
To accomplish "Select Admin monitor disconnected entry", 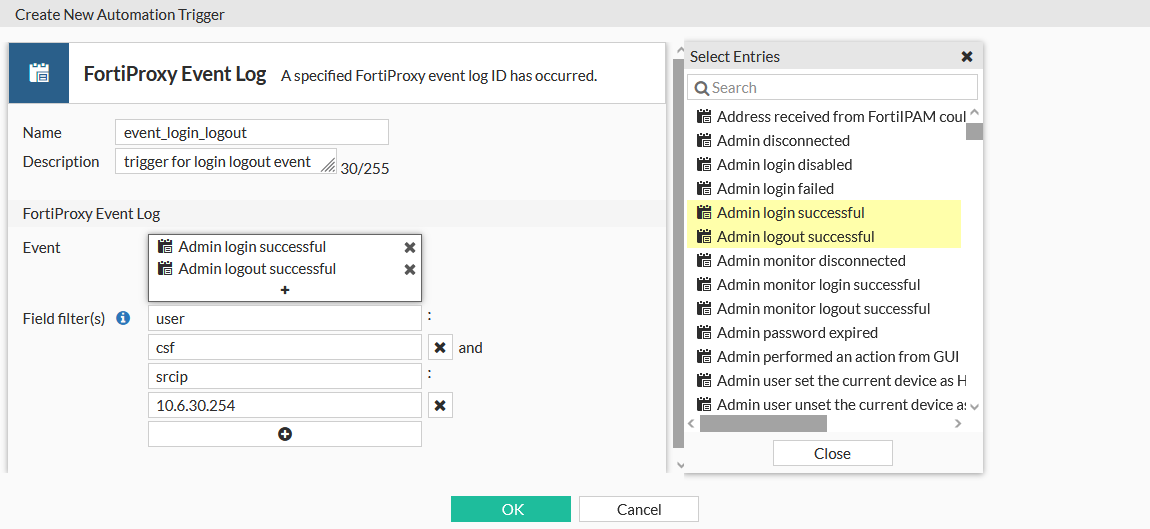I will (811, 260).
